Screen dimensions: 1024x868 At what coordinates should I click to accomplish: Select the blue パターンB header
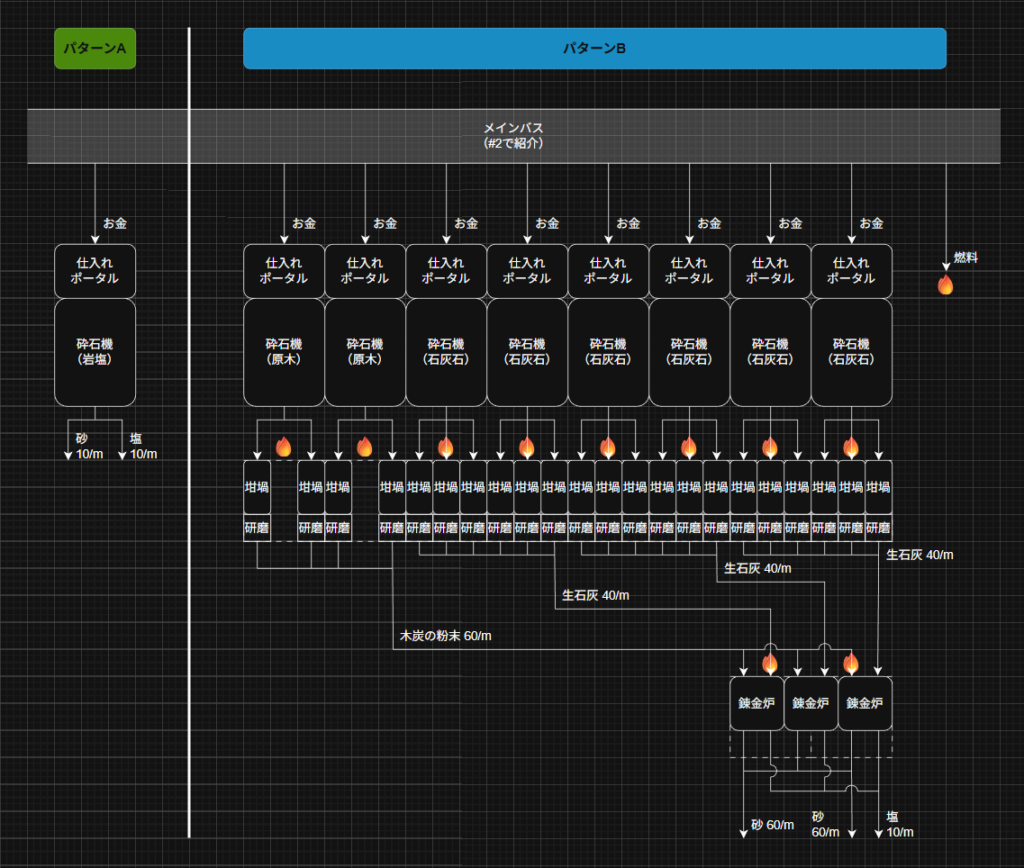[594, 48]
